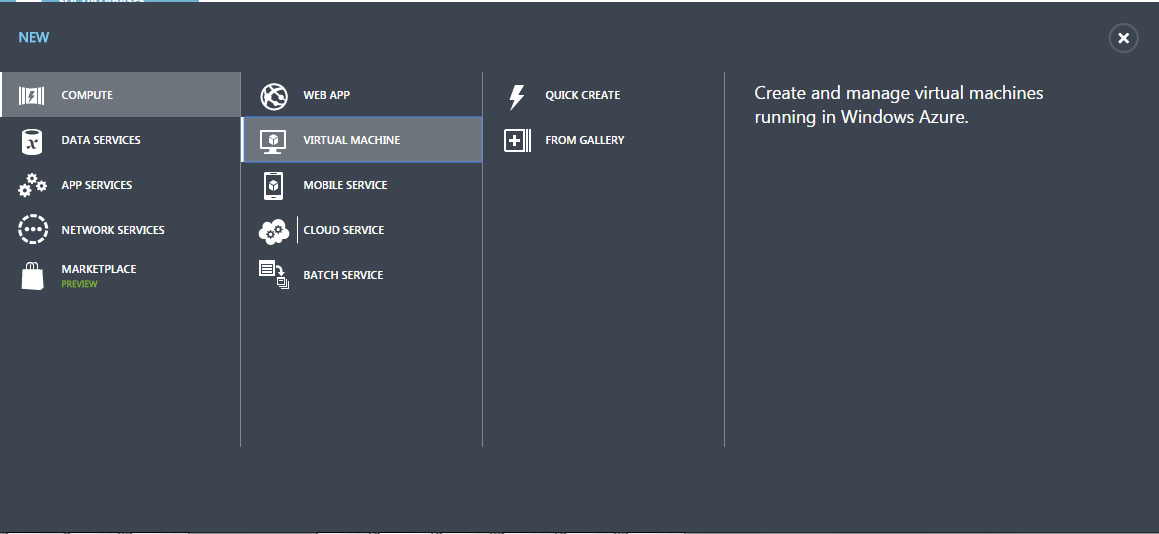Select QUICK CREATE label
Screen dimensions: 1159x534
point(582,95)
